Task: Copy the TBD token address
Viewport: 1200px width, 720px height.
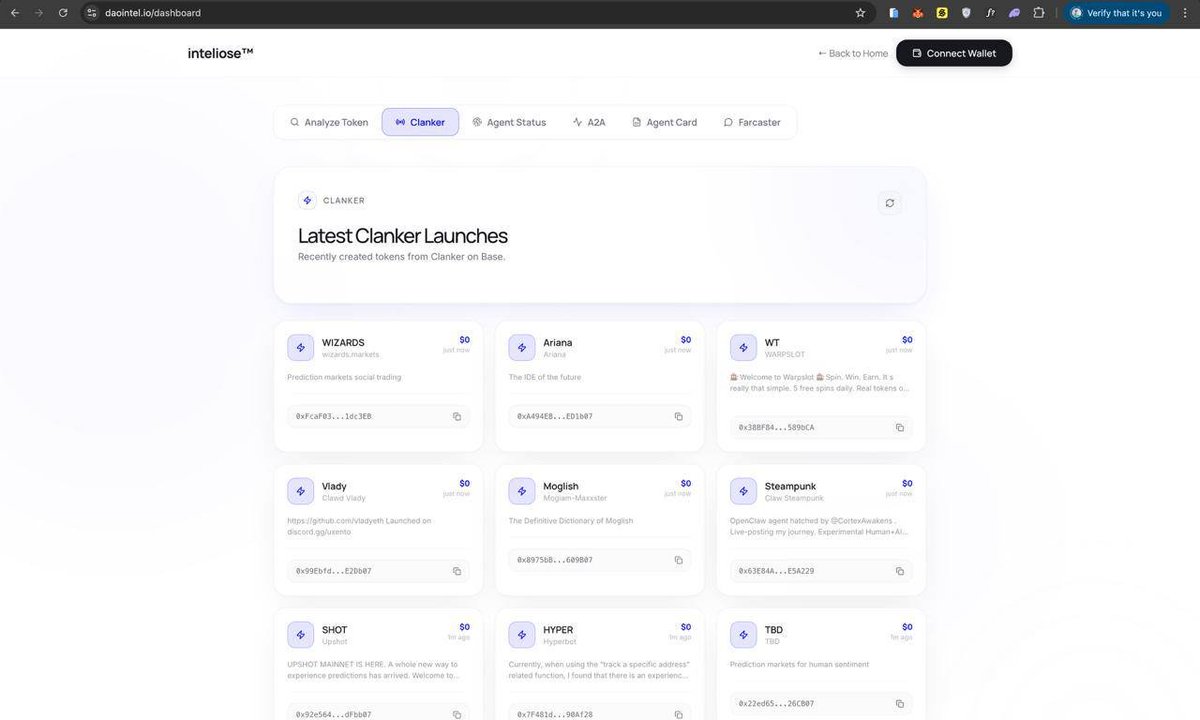Action: click(899, 704)
